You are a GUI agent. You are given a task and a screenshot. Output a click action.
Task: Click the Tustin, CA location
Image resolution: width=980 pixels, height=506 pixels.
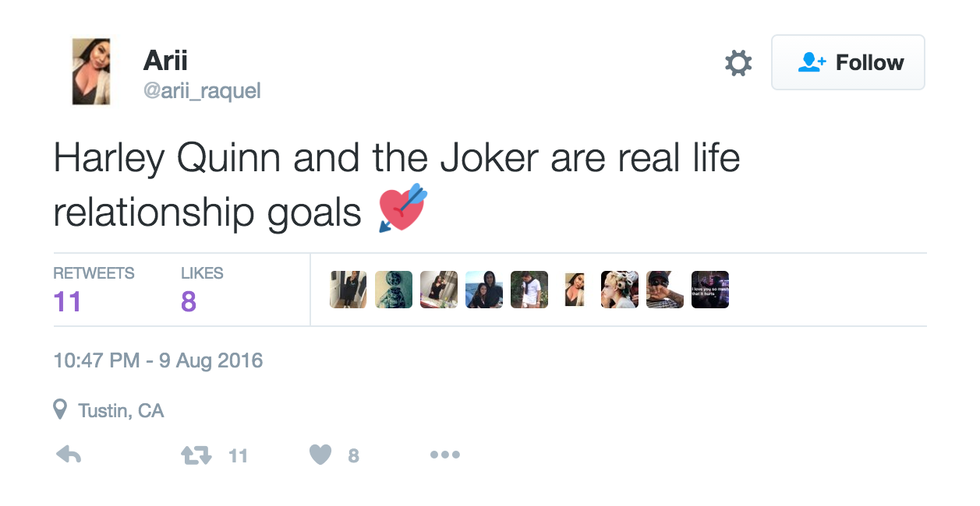(121, 410)
